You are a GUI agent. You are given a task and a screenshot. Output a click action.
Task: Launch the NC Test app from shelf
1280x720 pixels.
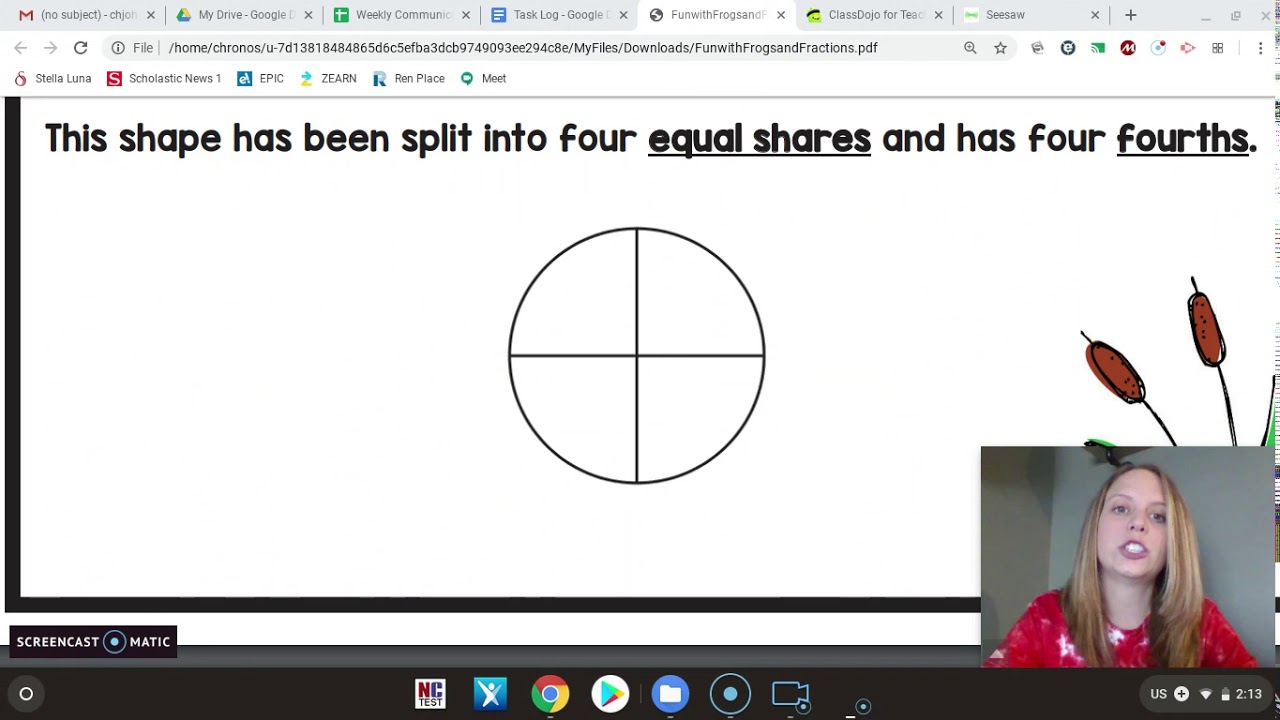point(430,694)
